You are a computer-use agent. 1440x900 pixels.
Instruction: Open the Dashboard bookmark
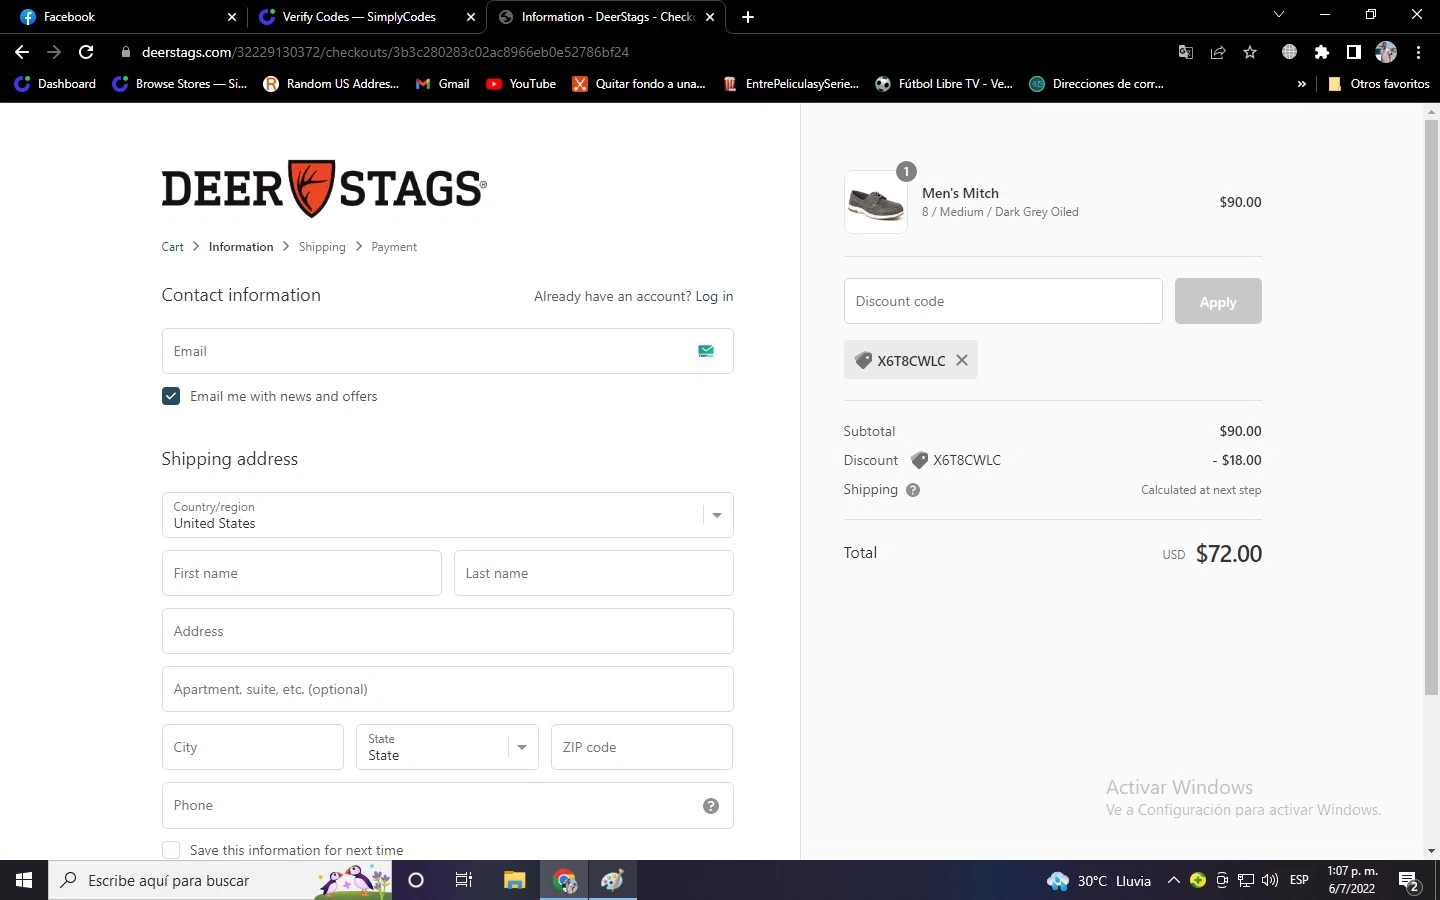coord(55,84)
